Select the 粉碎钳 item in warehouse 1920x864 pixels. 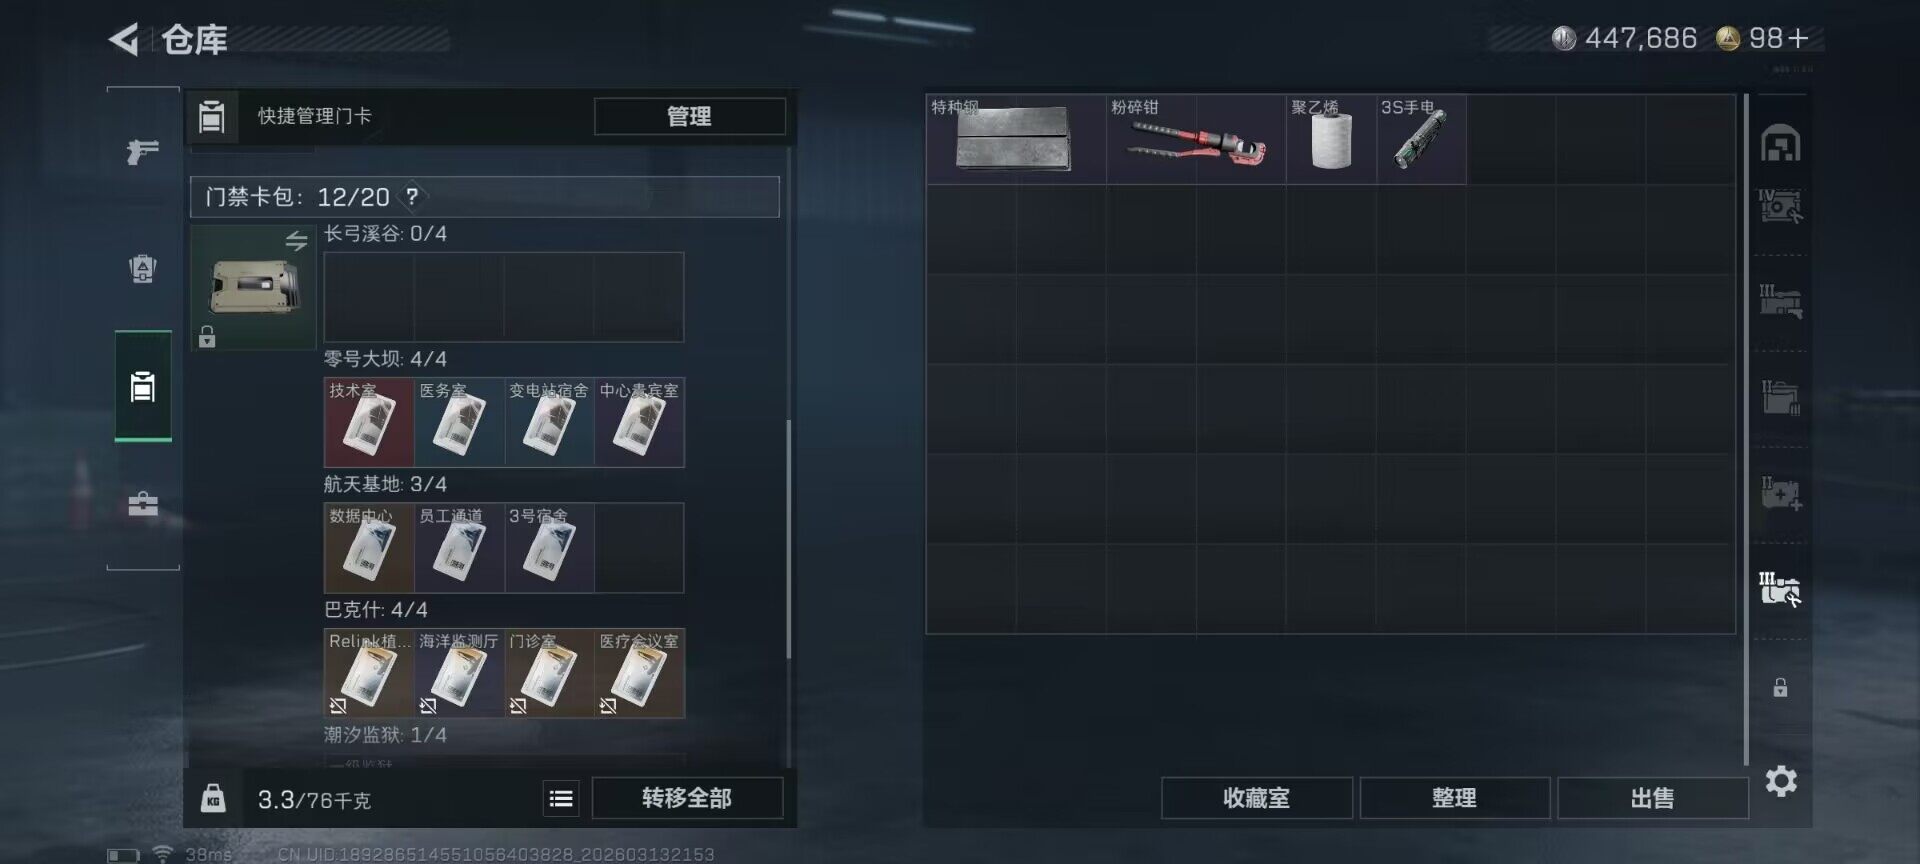[1196, 140]
